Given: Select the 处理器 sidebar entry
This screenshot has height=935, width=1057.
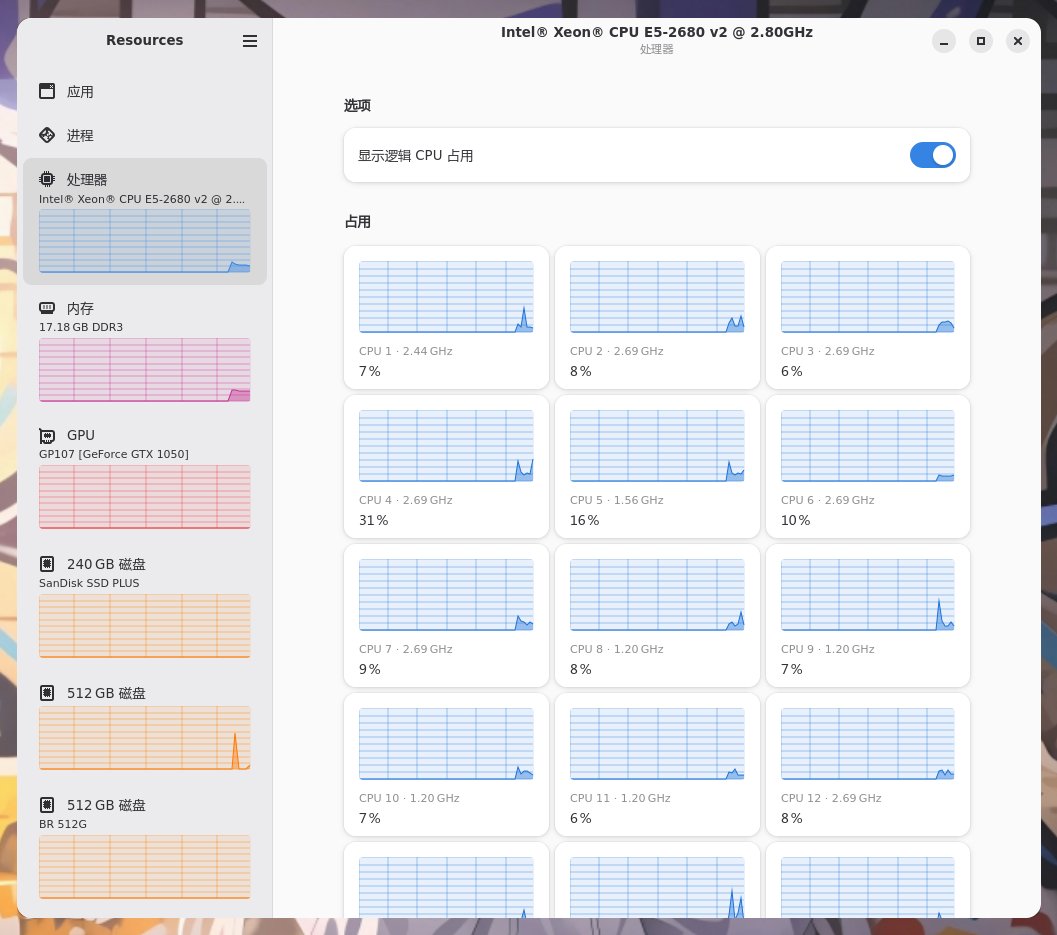Looking at the screenshot, I should point(145,221).
